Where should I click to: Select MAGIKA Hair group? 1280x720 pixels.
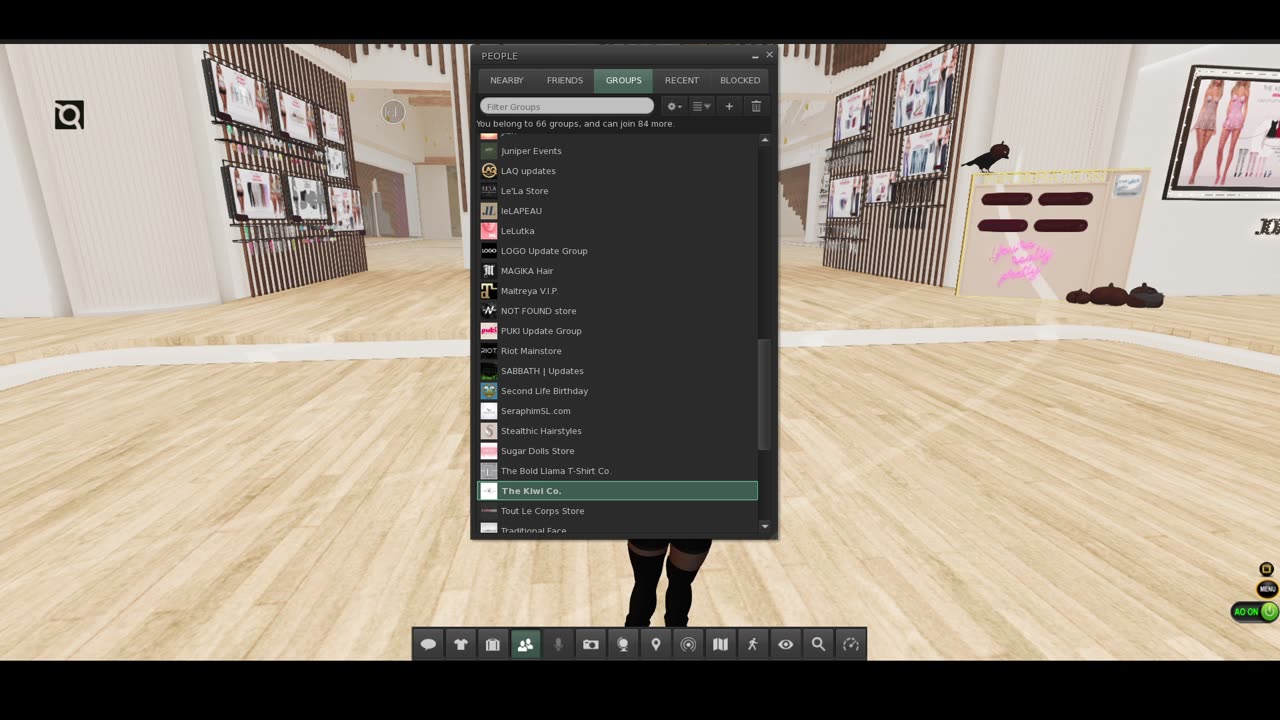pos(617,271)
